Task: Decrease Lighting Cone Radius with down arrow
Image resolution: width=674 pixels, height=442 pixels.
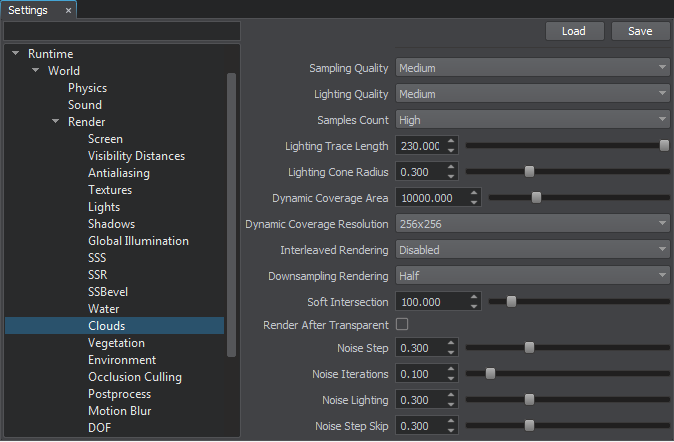Action: click(451, 177)
